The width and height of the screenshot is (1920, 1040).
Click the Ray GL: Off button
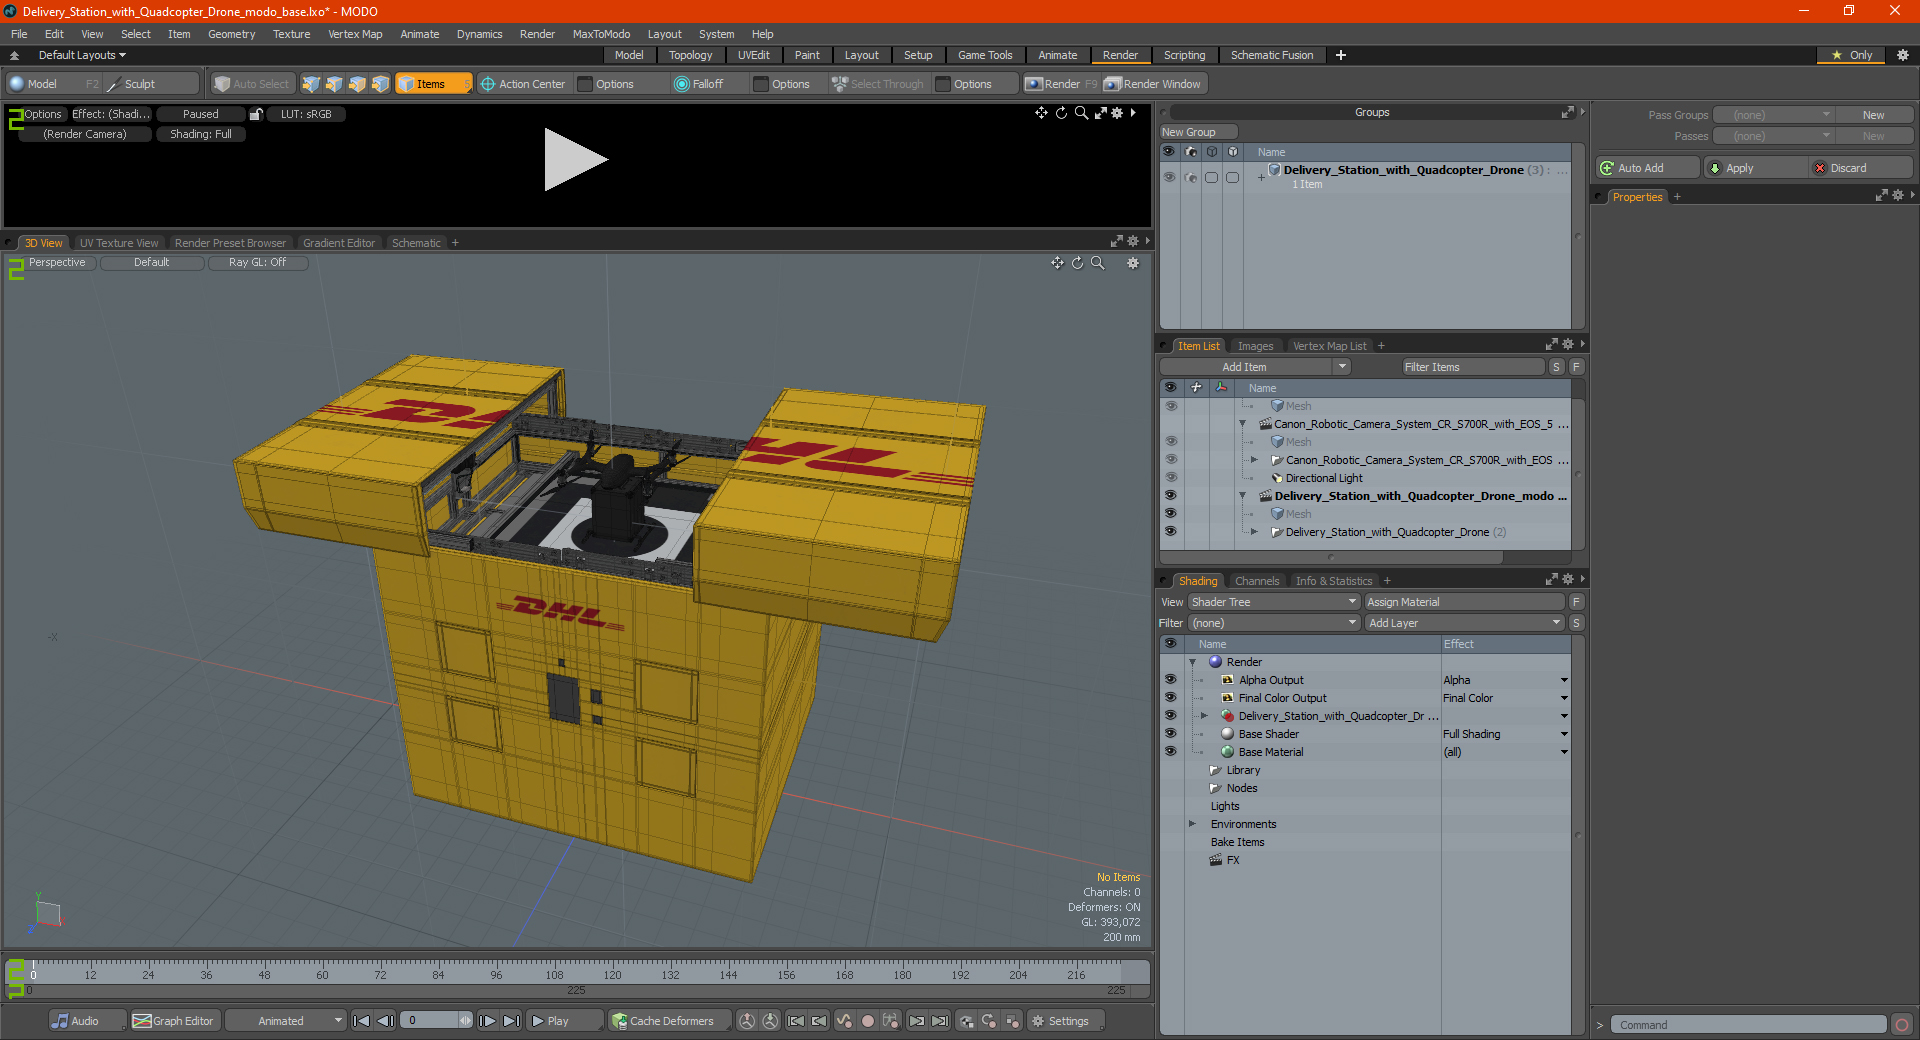pyautogui.click(x=257, y=263)
